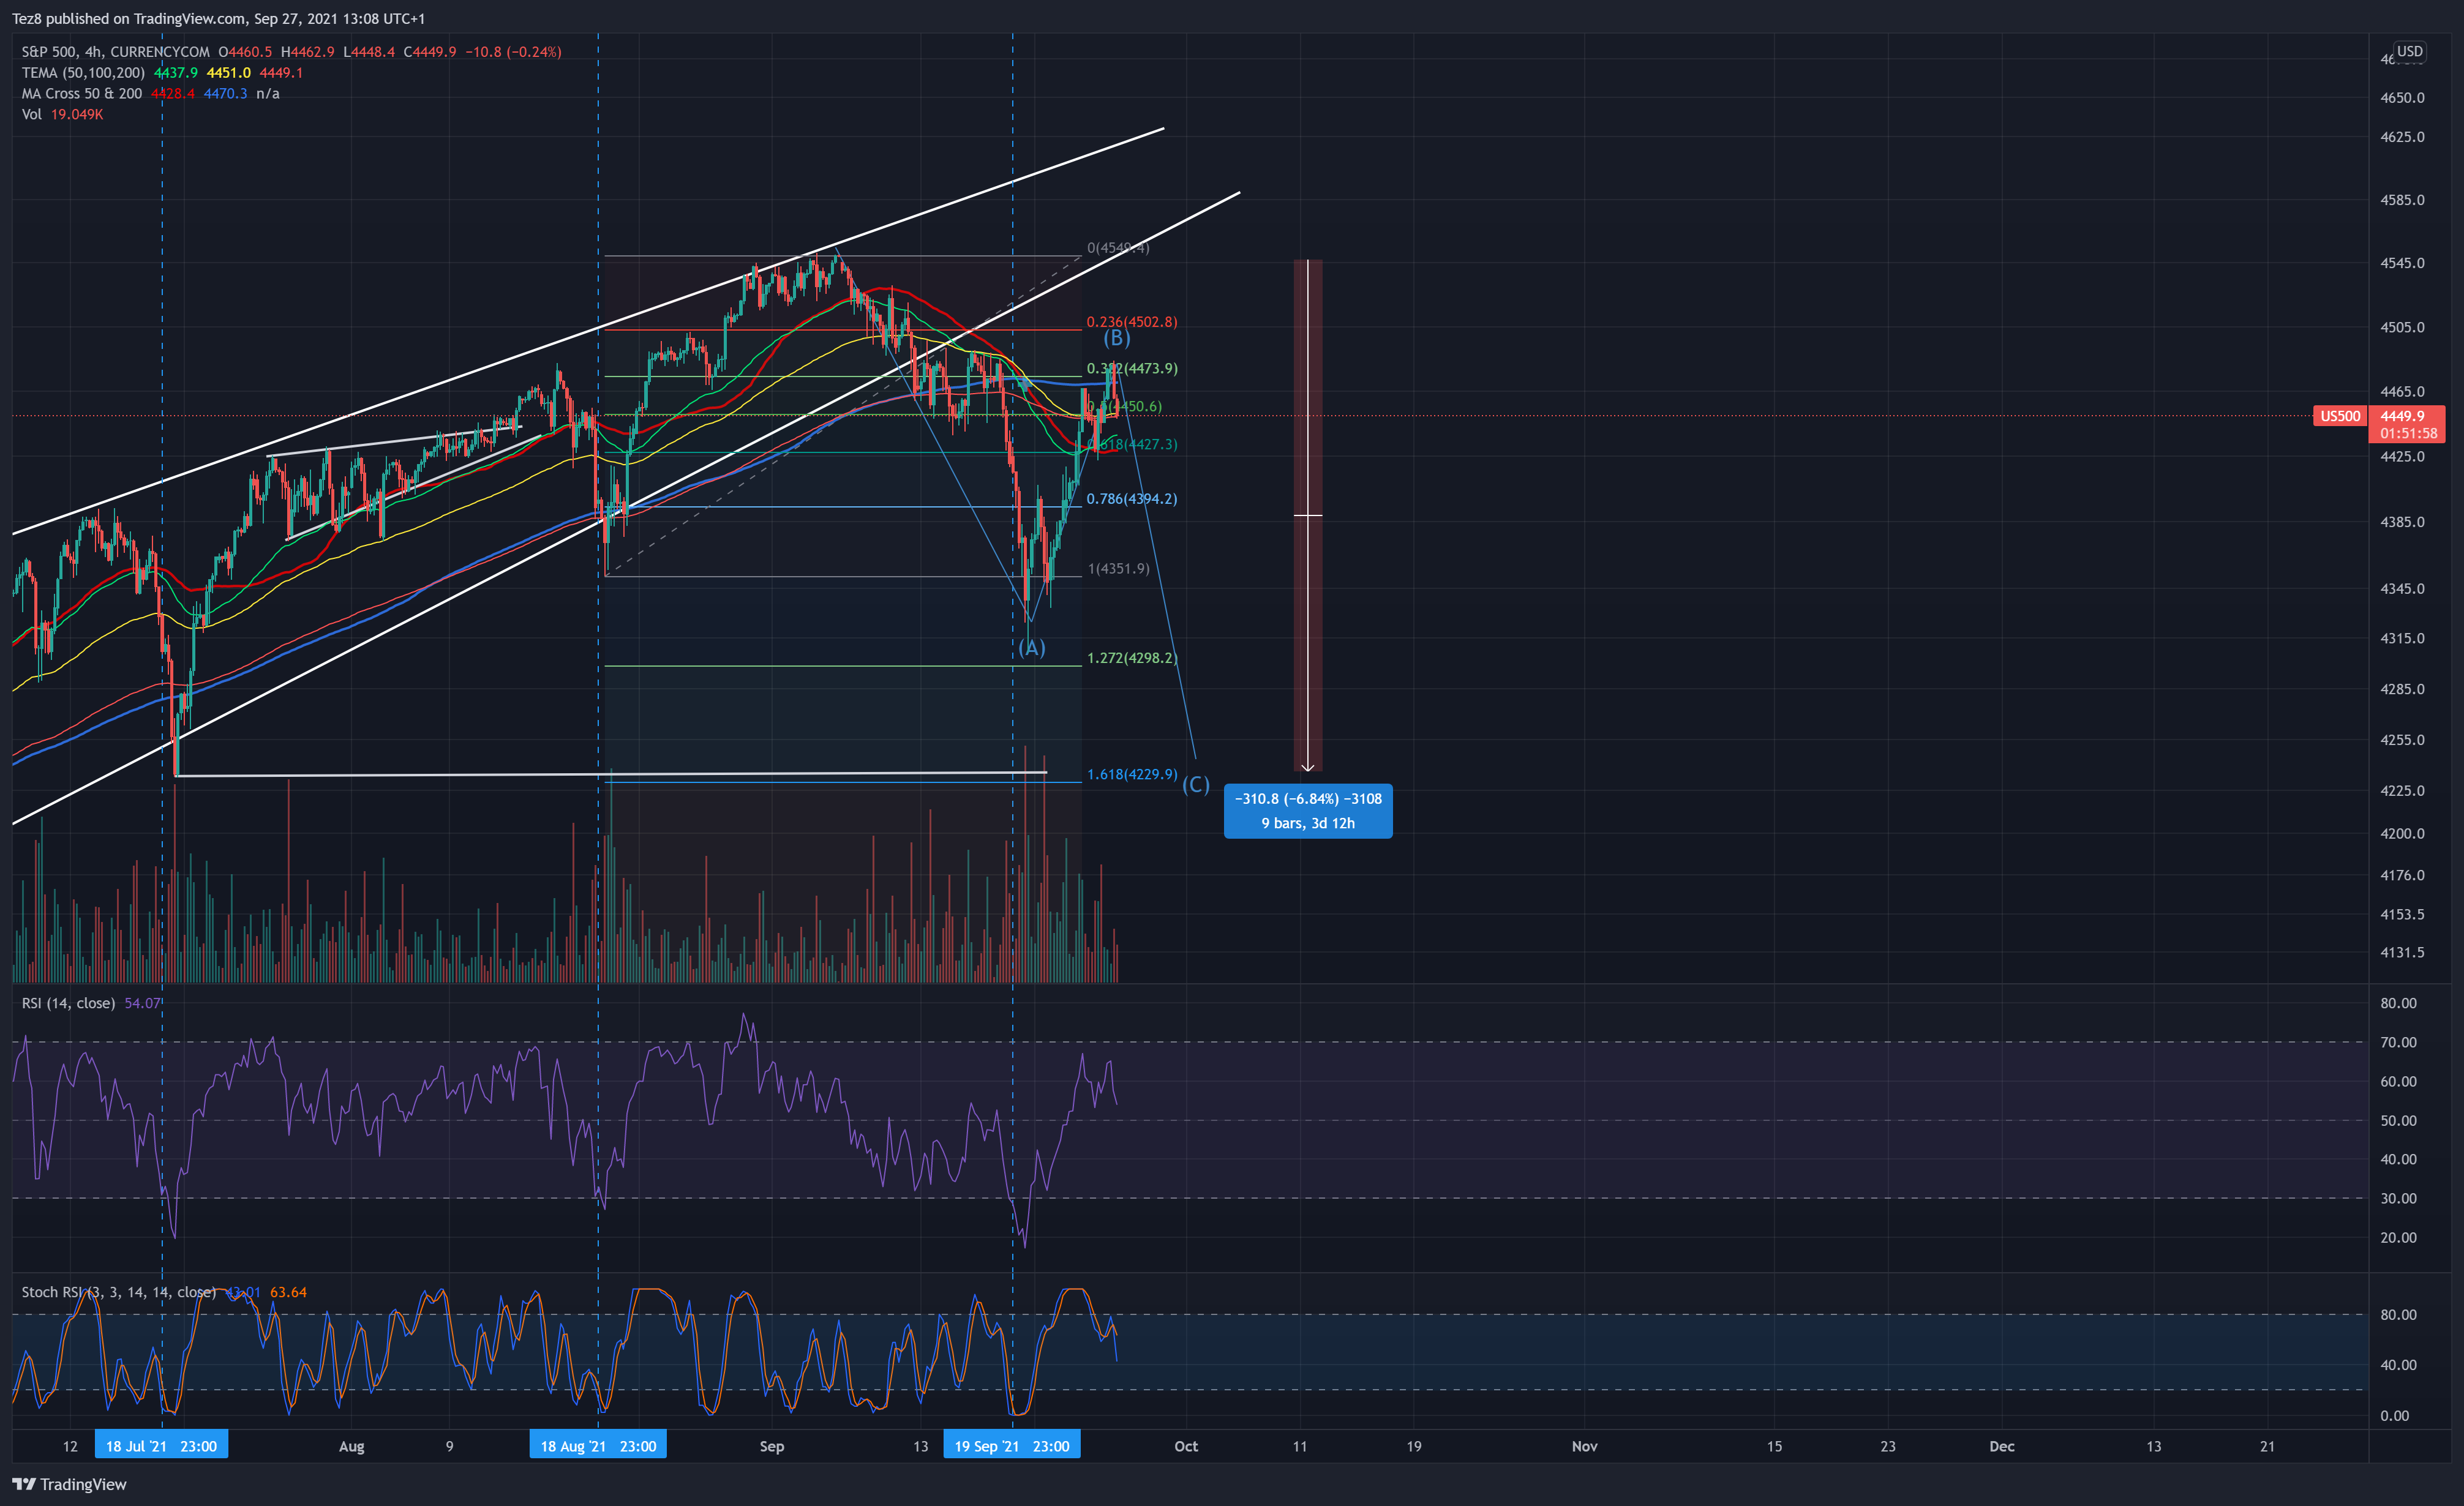The image size is (2464, 1506).
Task: Select the 0.786(4394.2) Fibonacci level label
Action: click(x=1132, y=499)
